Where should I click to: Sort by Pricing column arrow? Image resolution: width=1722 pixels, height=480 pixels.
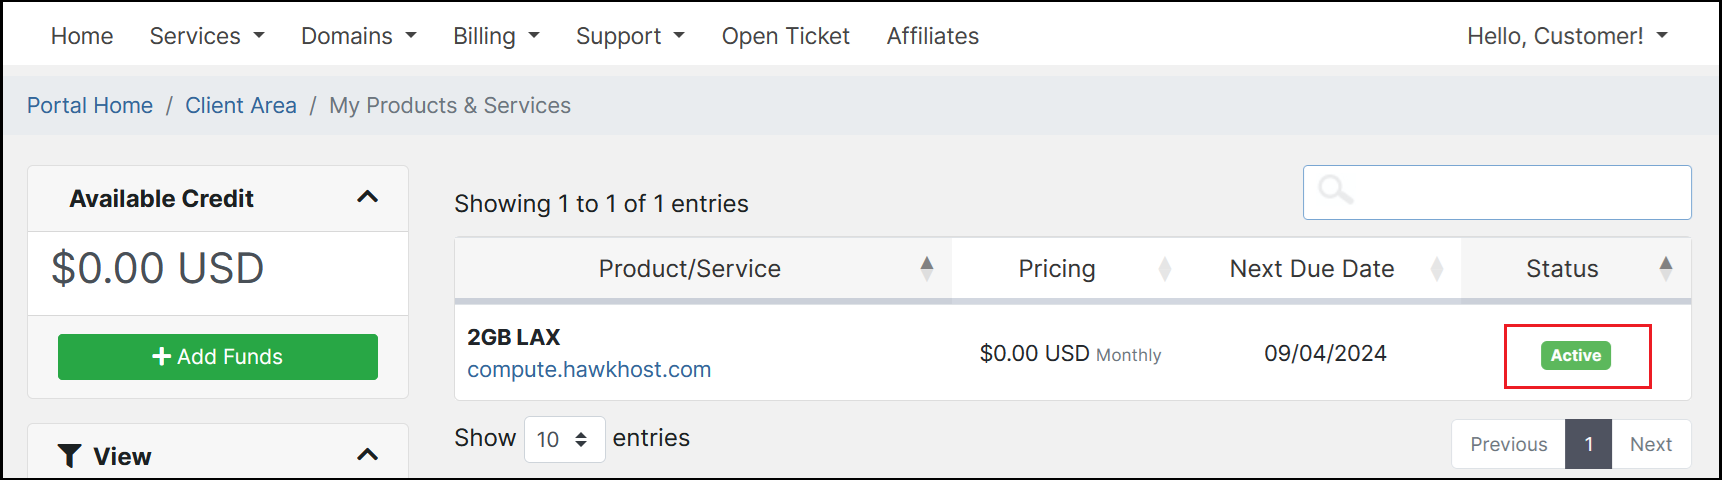pos(1165,268)
